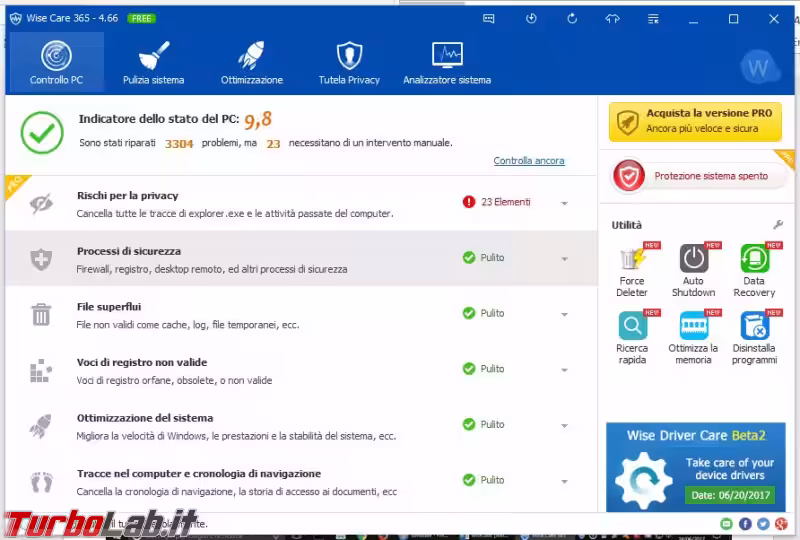Open the Tutela Privacy tab
The width and height of the screenshot is (800, 540).
click(x=349, y=63)
